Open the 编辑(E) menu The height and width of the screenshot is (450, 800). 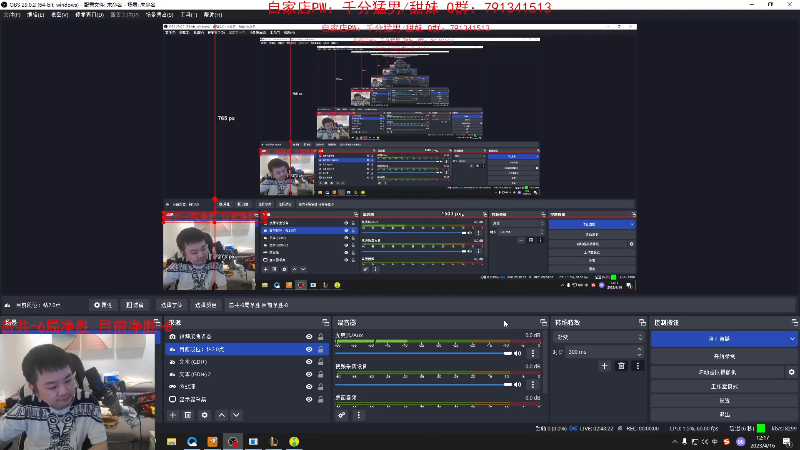35,15
